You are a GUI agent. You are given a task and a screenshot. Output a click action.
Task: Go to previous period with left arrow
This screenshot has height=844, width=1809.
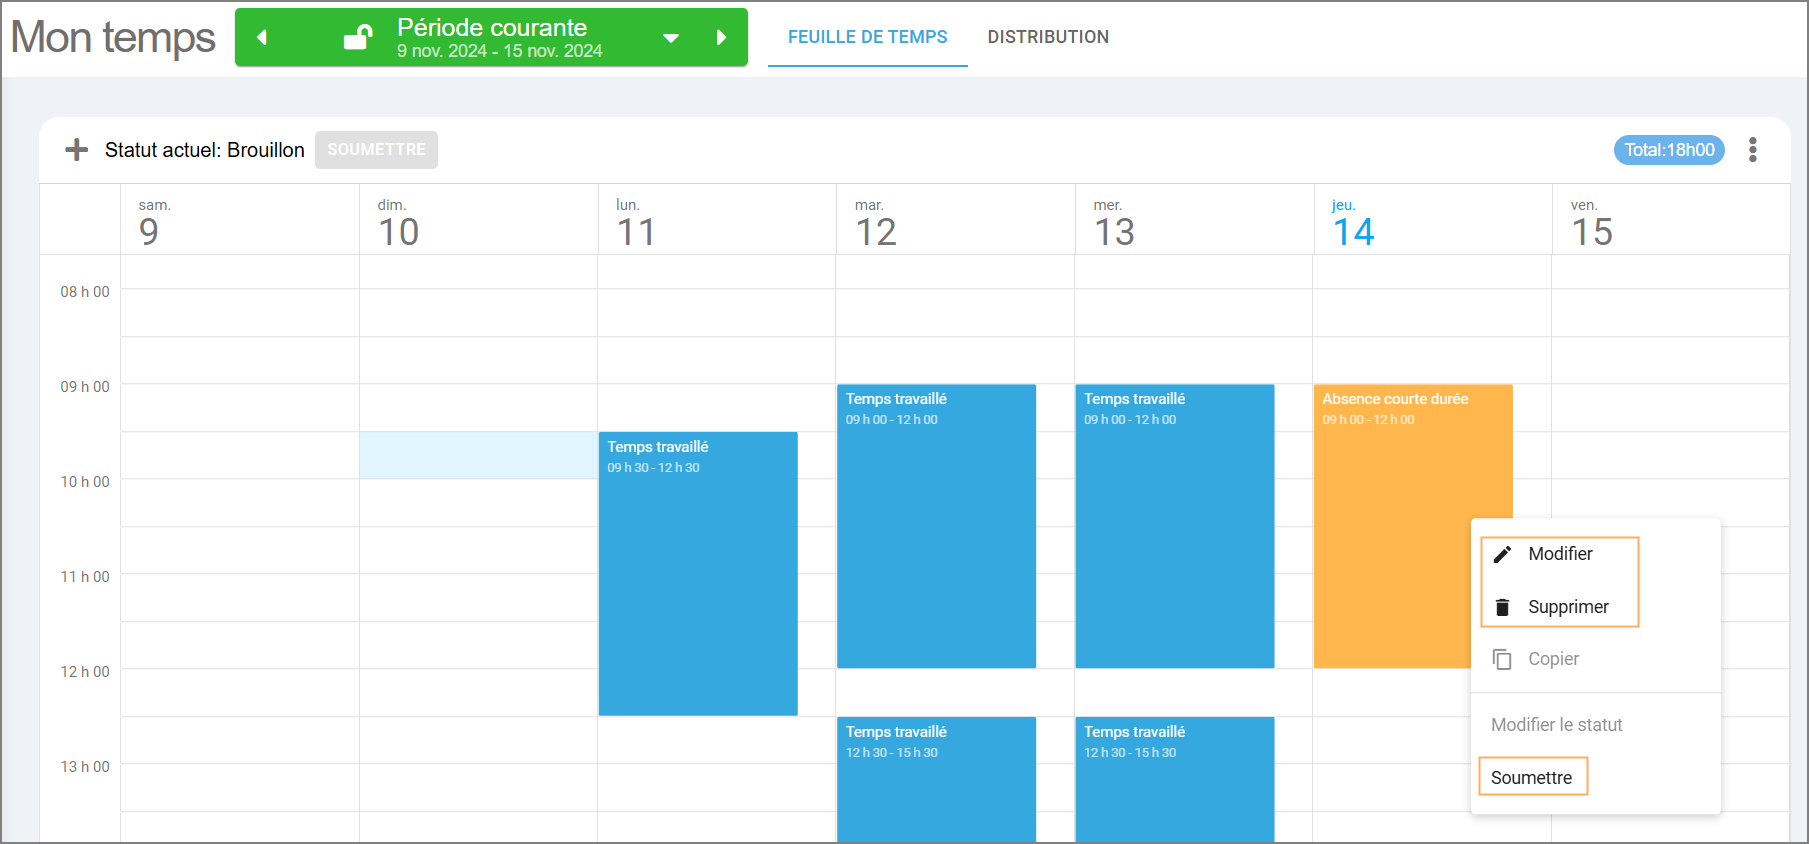(x=262, y=38)
